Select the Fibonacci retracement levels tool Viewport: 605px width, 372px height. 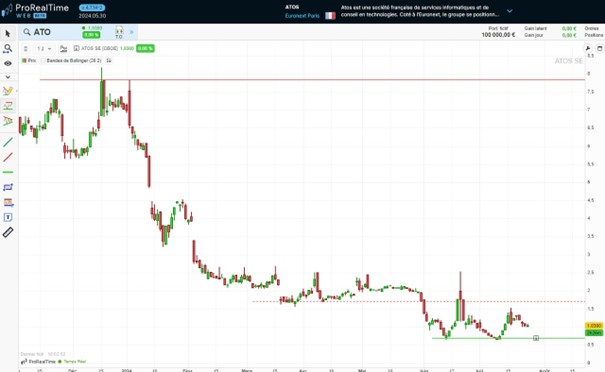(8, 202)
